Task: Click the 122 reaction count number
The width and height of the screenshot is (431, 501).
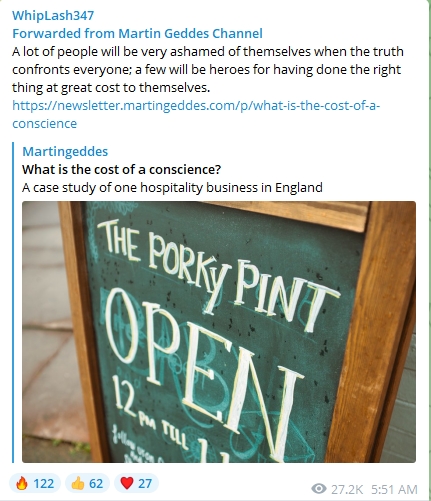Action: pyautogui.click(x=44, y=483)
